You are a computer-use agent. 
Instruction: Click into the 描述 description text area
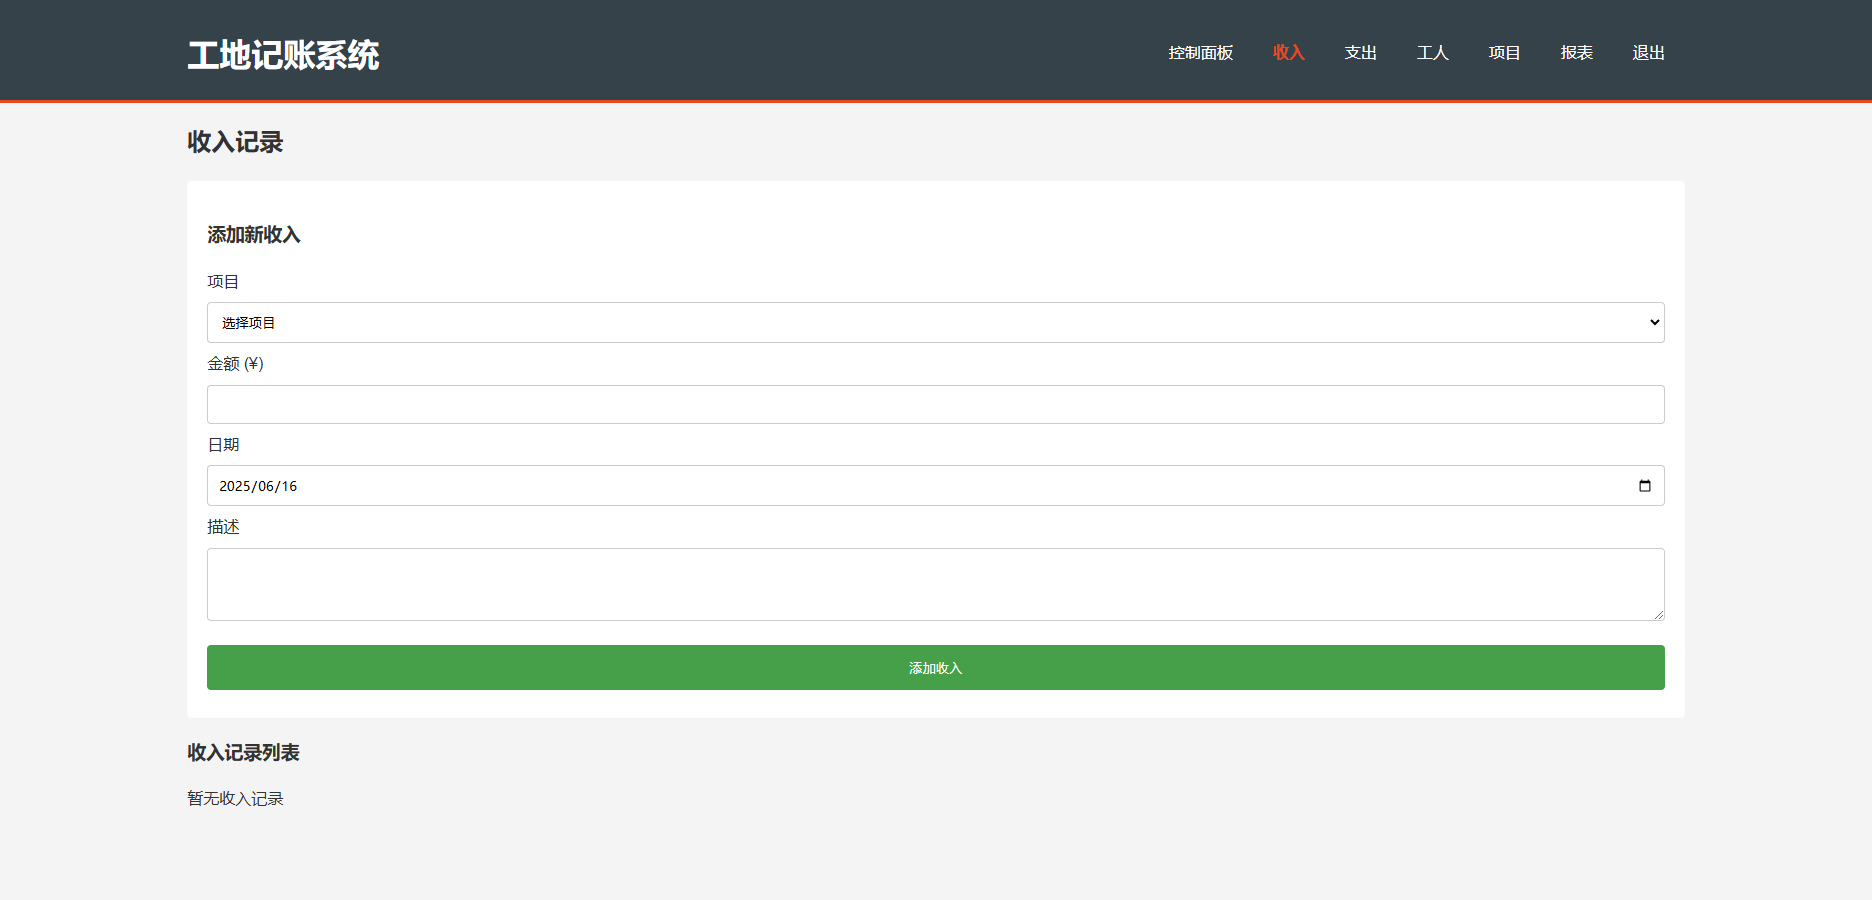click(935, 584)
